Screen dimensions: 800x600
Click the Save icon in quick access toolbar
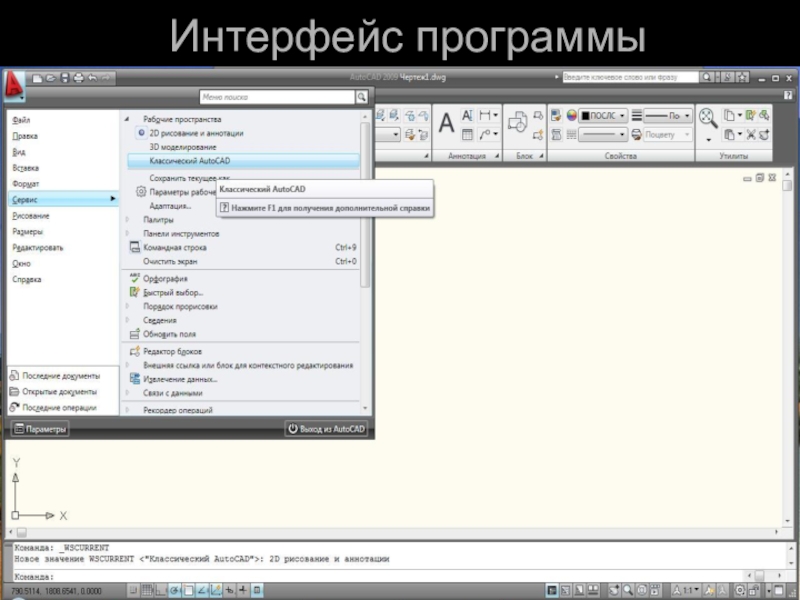coord(64,78)
